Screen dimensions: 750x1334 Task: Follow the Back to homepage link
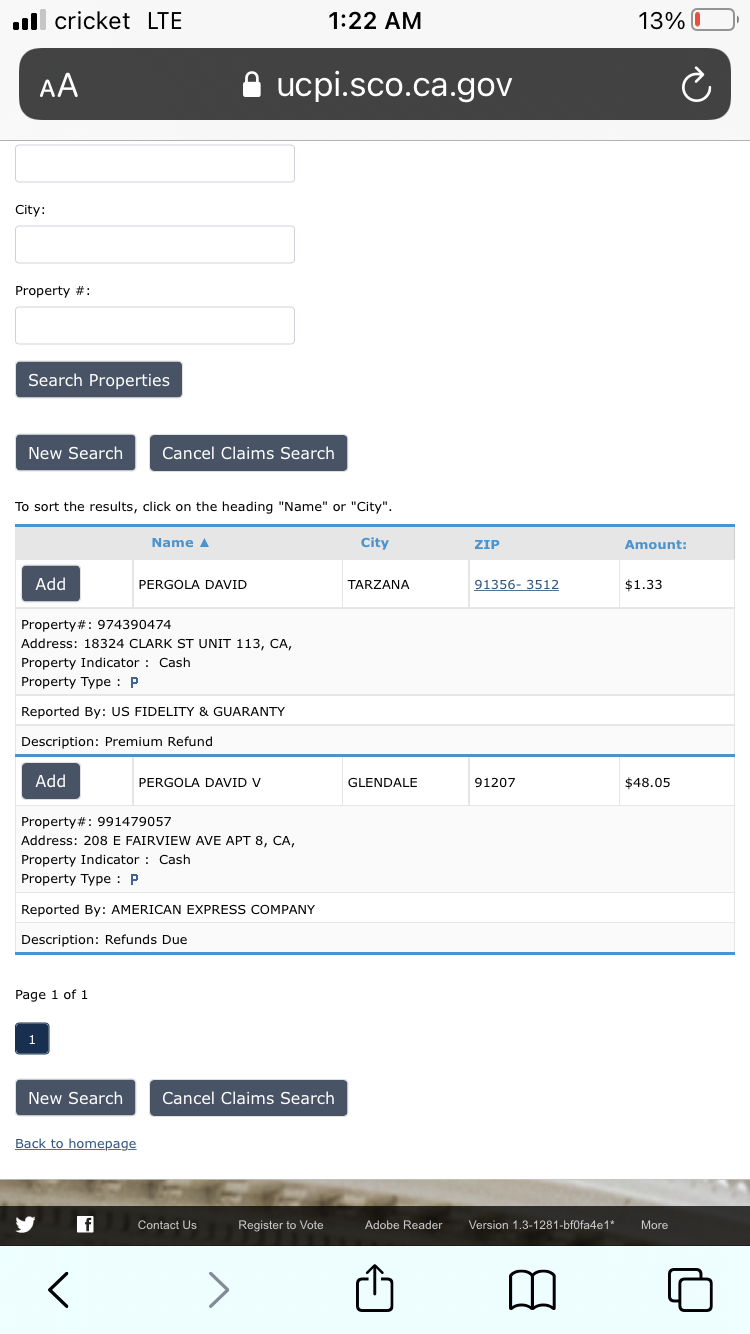(x=76, y=1143)
